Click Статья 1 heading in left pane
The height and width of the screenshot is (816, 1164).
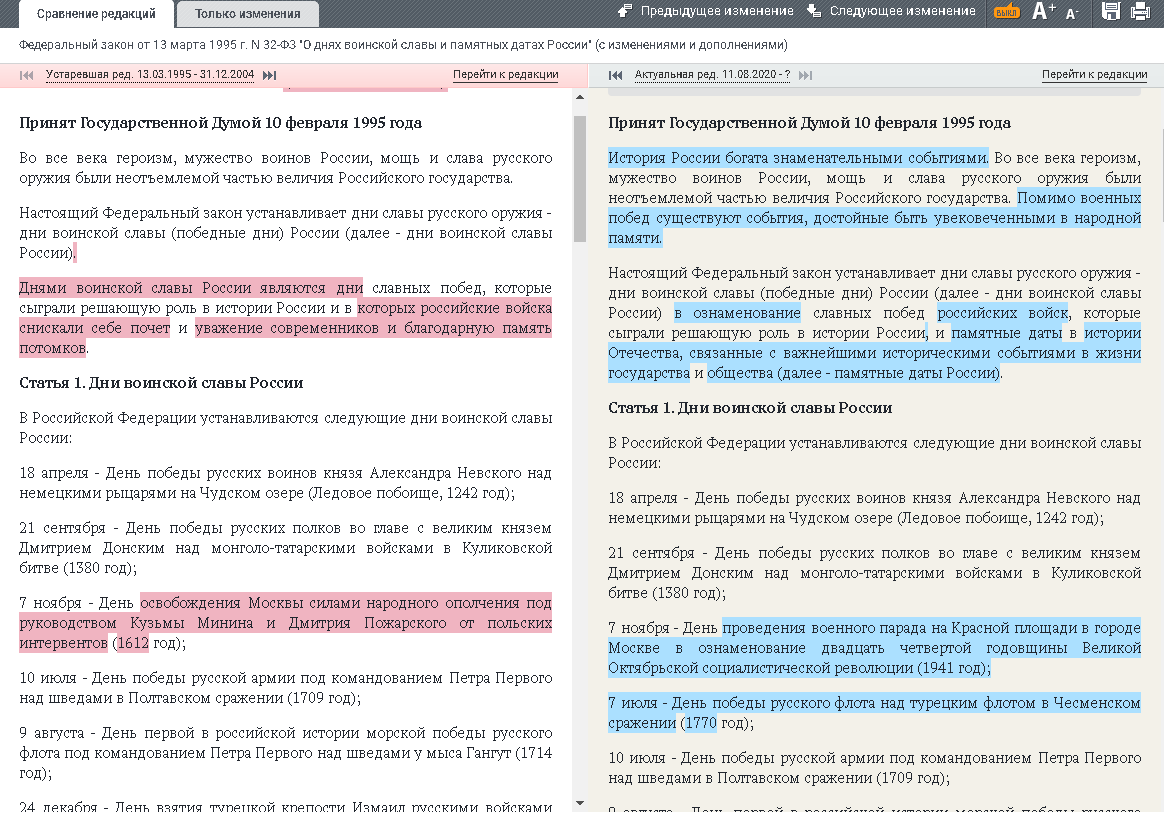coord(161,383)
